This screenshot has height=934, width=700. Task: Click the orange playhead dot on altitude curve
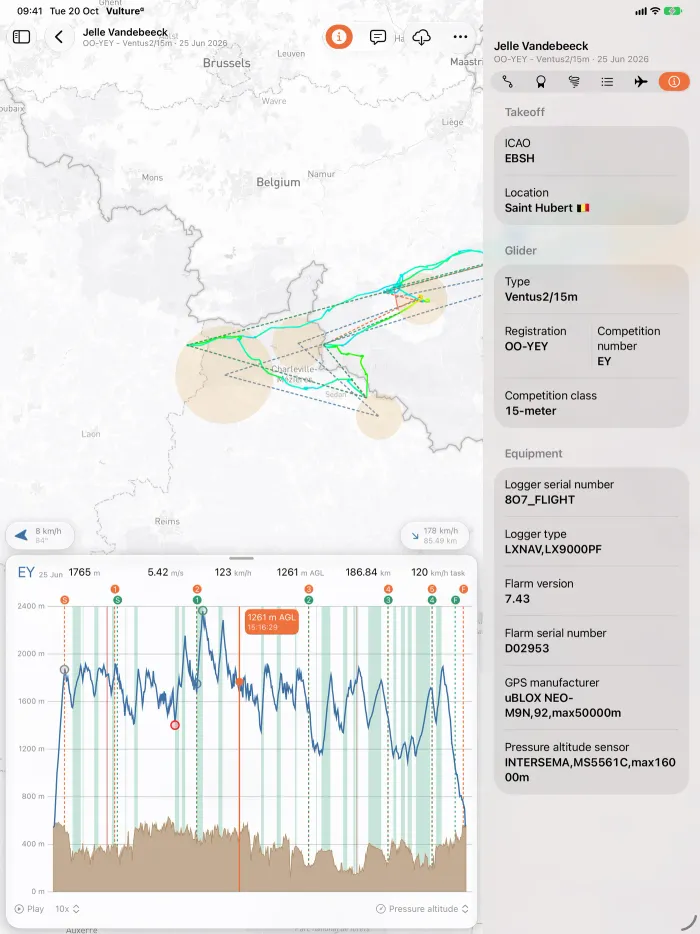pyautogui.click(x=239, y=681)
